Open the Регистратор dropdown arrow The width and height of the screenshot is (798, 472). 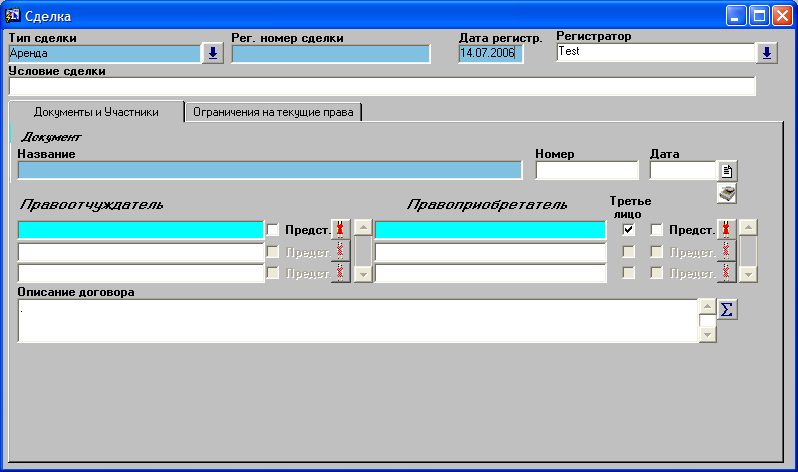pos(766,52)
